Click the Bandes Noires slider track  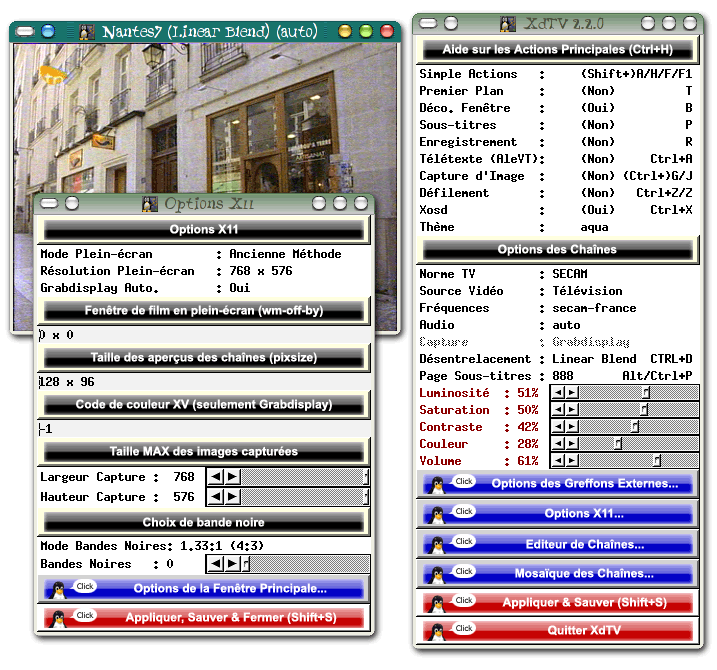click(x=305, y=564)
